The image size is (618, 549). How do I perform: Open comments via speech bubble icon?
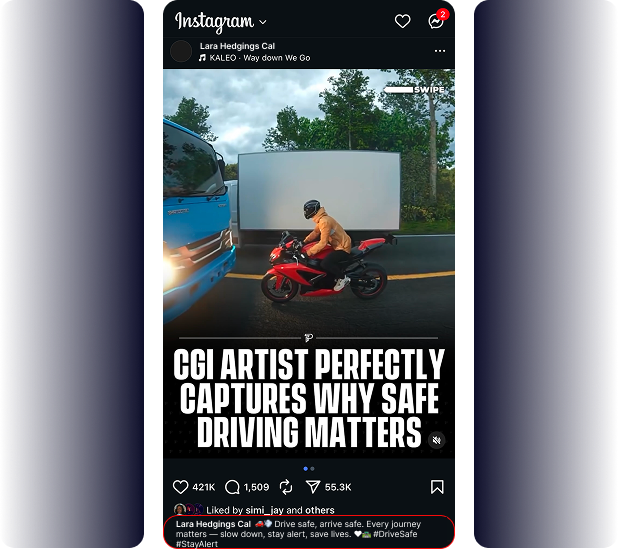[x=232, y=487]
